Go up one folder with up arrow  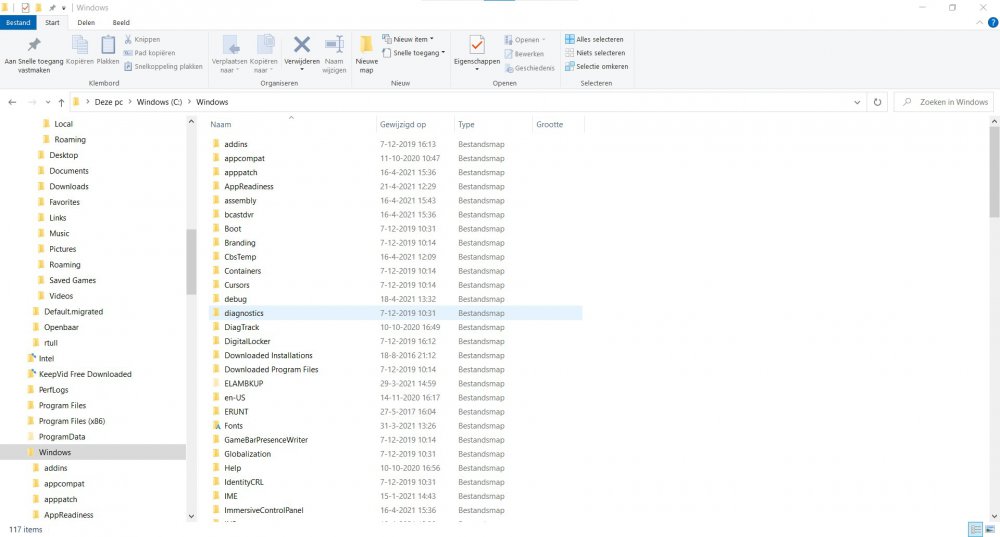[x=61, y=102]
